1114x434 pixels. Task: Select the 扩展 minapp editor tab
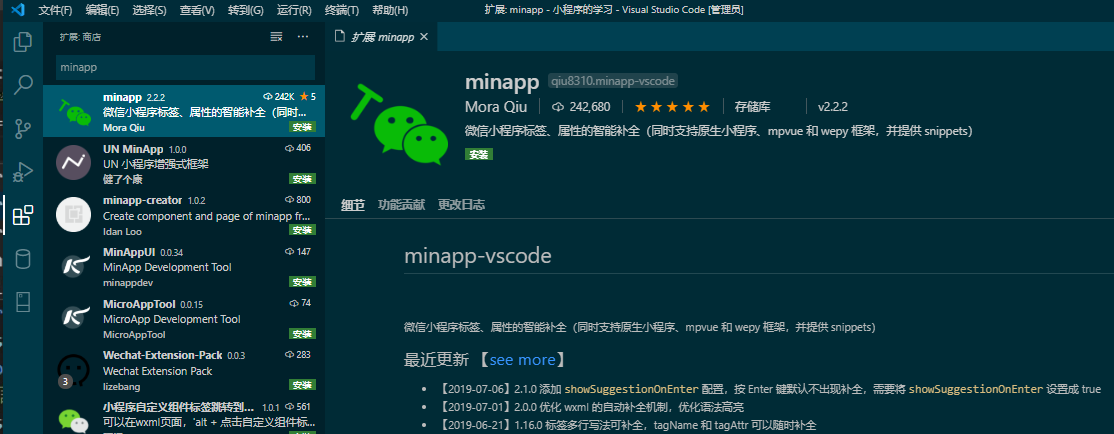pos(381,37)
